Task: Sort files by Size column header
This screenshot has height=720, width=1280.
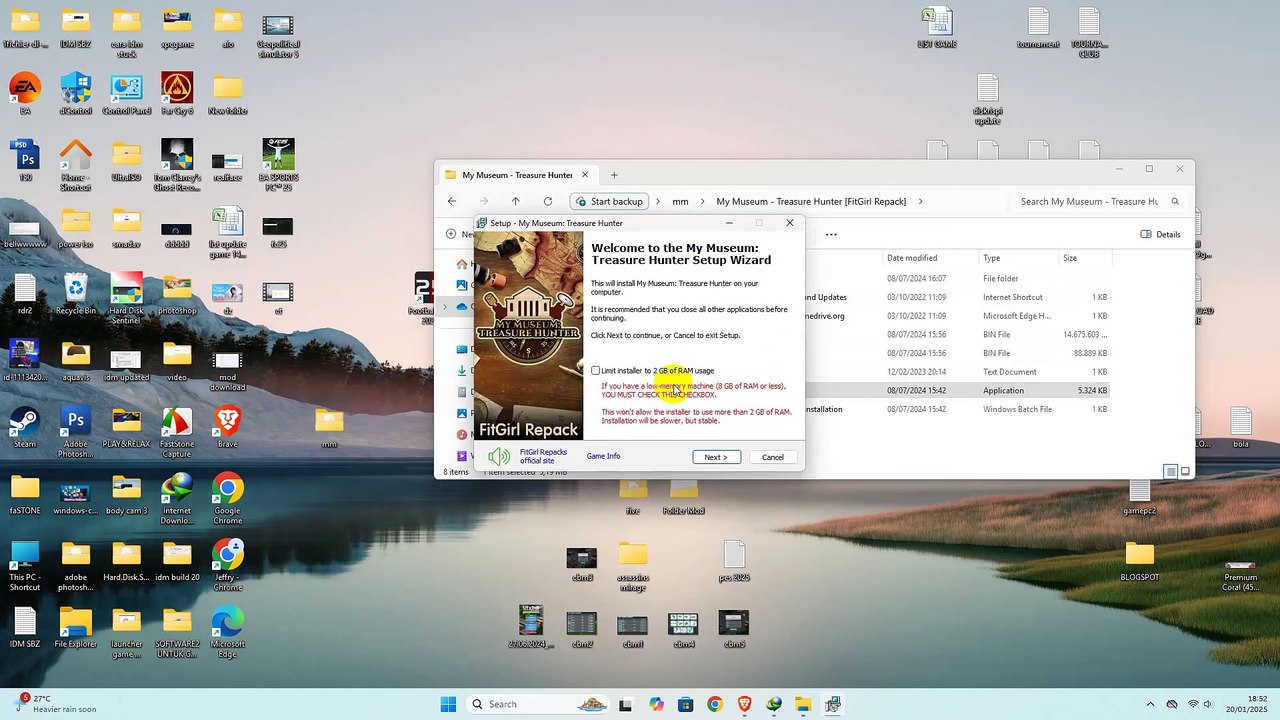Action: tap(1070, 258)
